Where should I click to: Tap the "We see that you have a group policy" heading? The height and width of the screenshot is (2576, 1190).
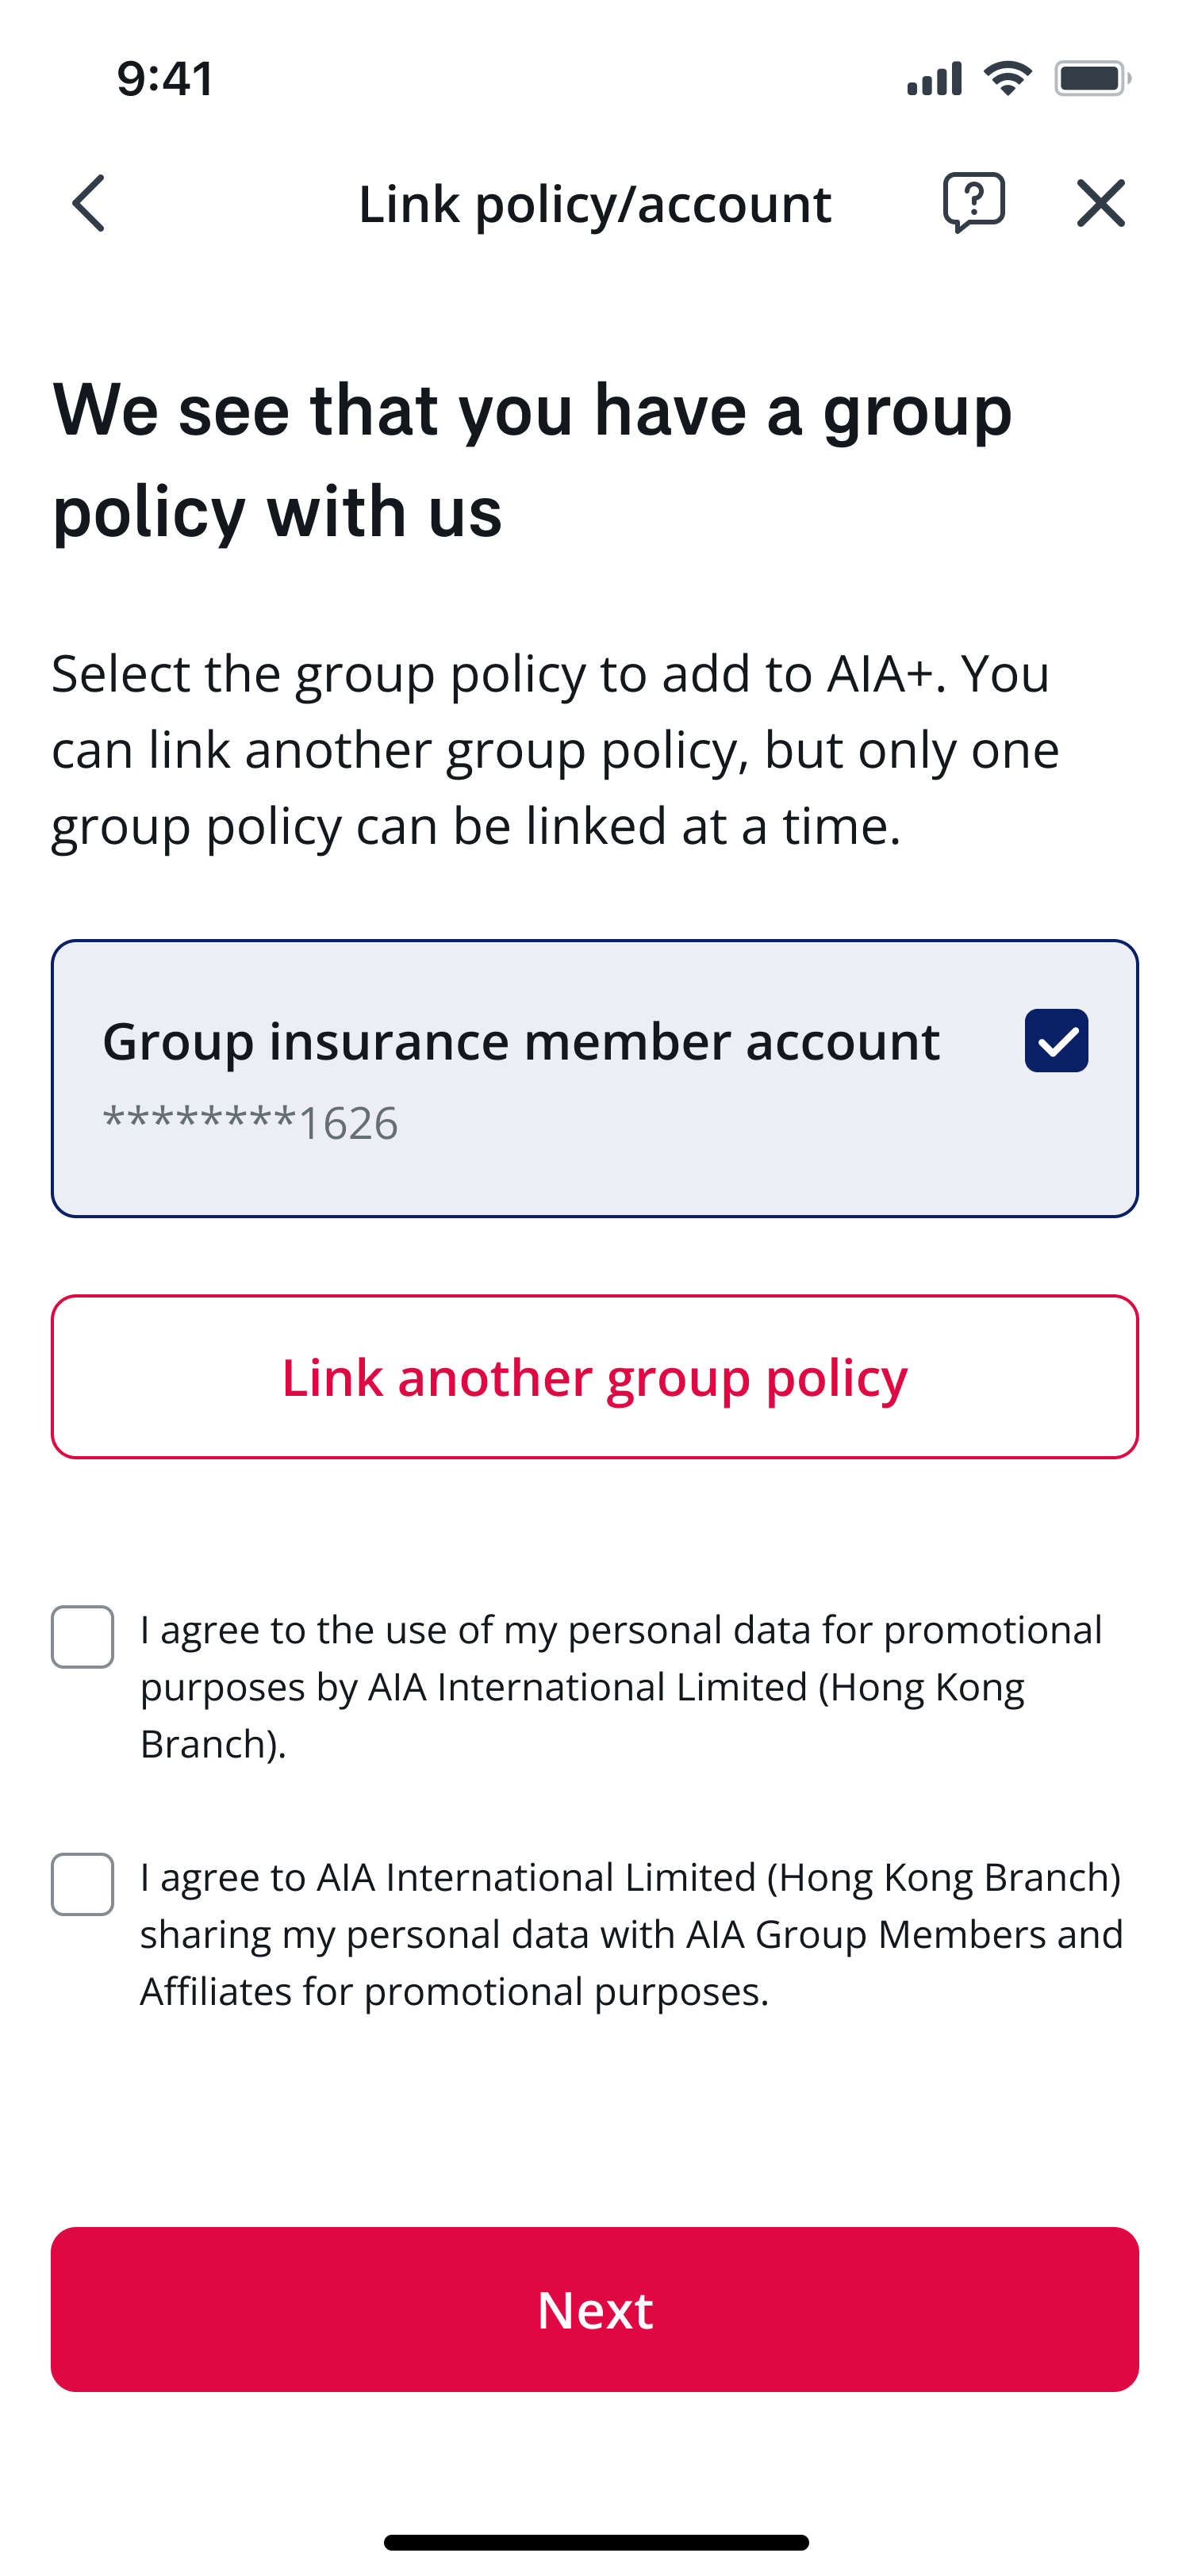click(532, 460)
